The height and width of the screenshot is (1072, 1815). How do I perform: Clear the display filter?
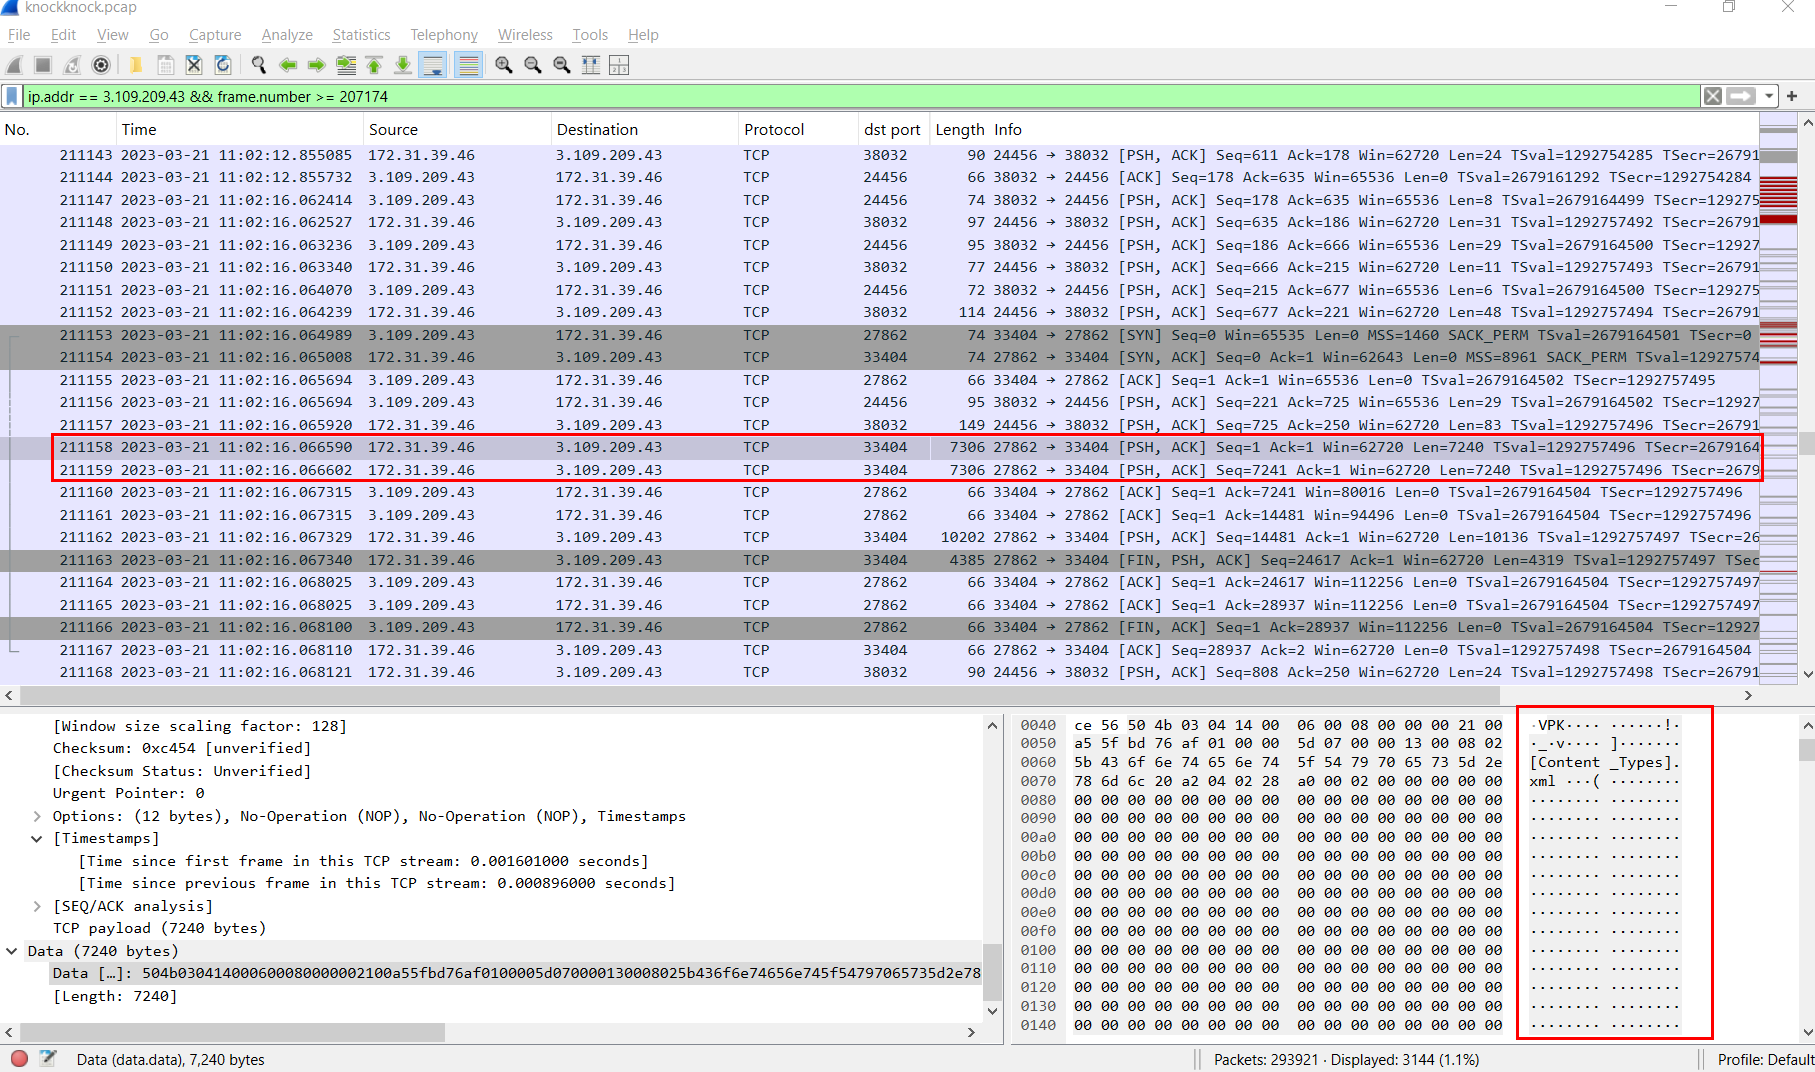coord(1713,97)
